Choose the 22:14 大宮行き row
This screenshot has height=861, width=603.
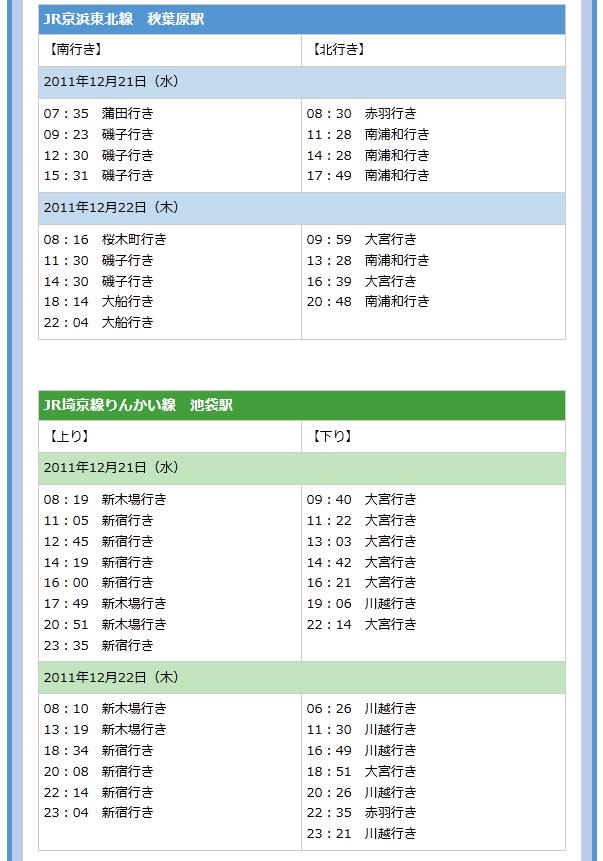(x=362, y=624)
